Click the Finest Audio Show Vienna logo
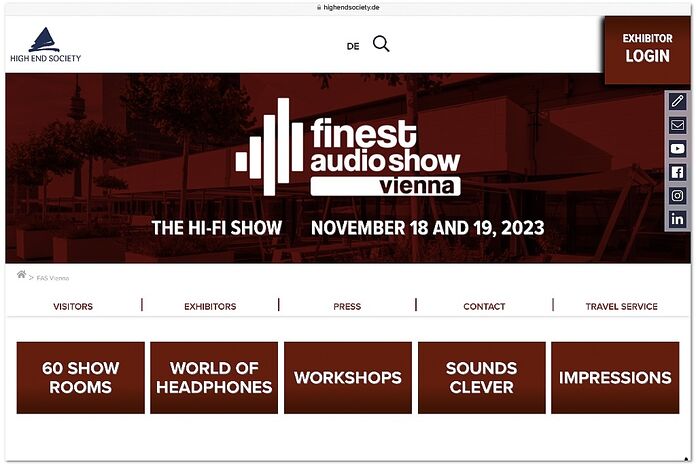The image size is (696, 464). 348,147
